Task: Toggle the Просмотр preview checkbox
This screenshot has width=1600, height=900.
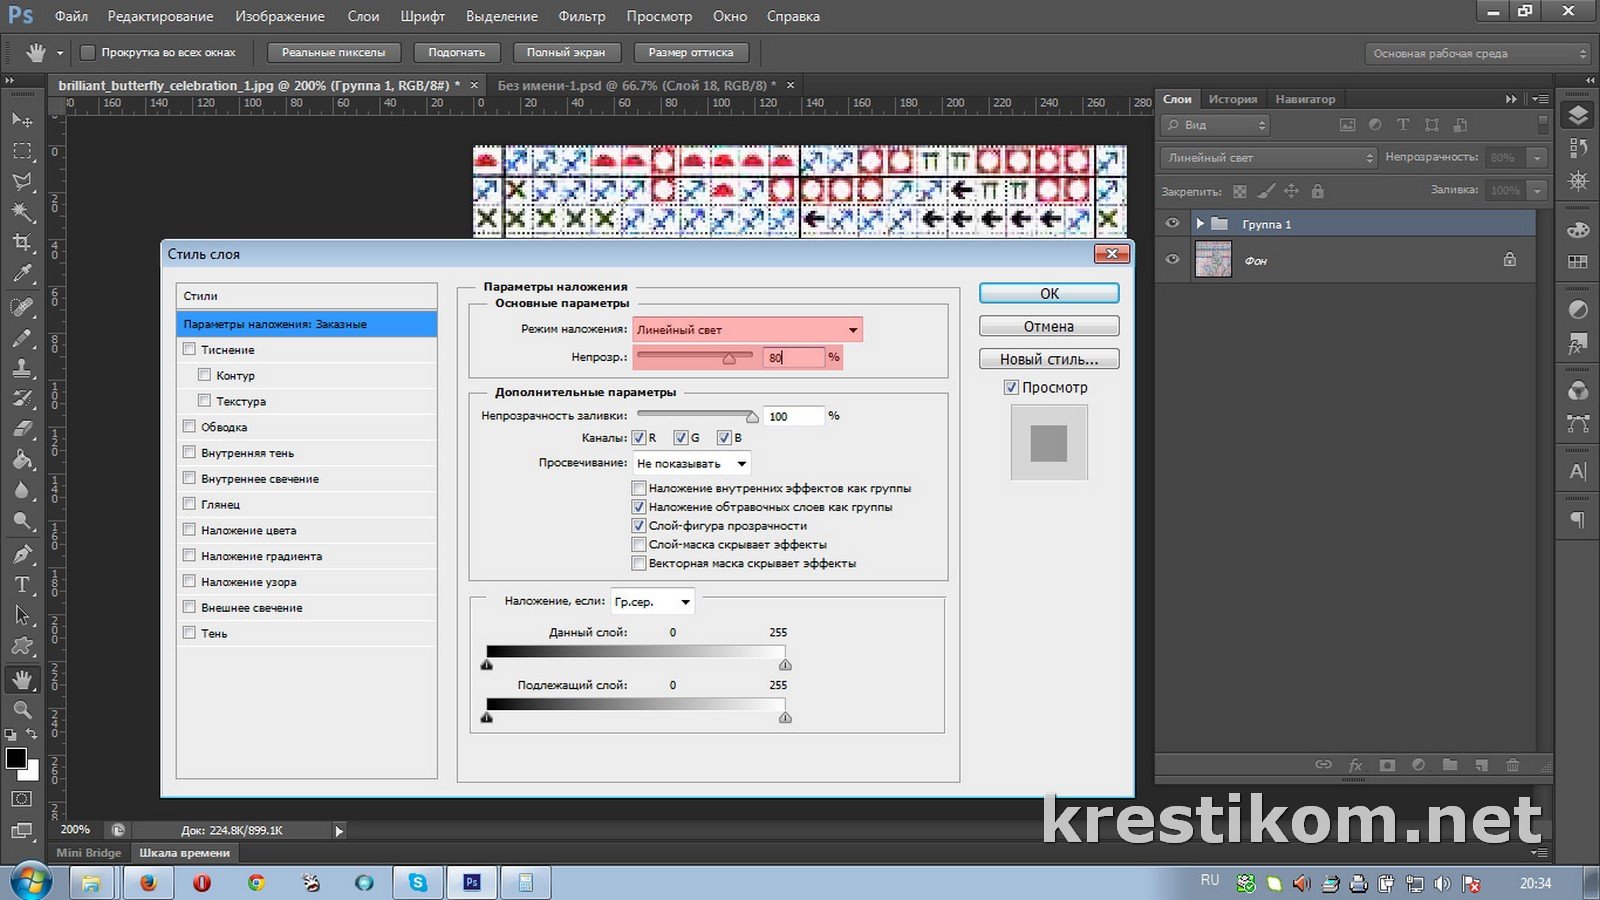Action: (x=1011, y=387)
